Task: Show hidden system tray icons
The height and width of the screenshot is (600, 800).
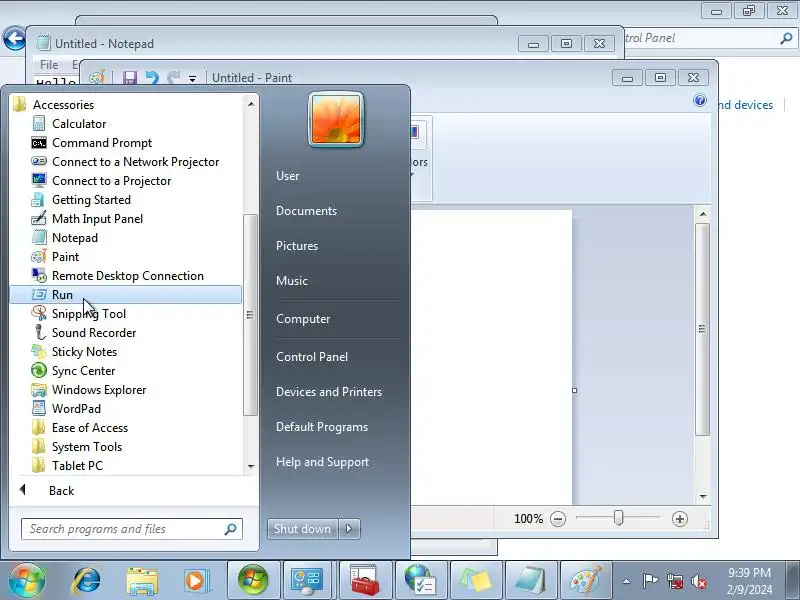Action: click(x=627, y=581)
